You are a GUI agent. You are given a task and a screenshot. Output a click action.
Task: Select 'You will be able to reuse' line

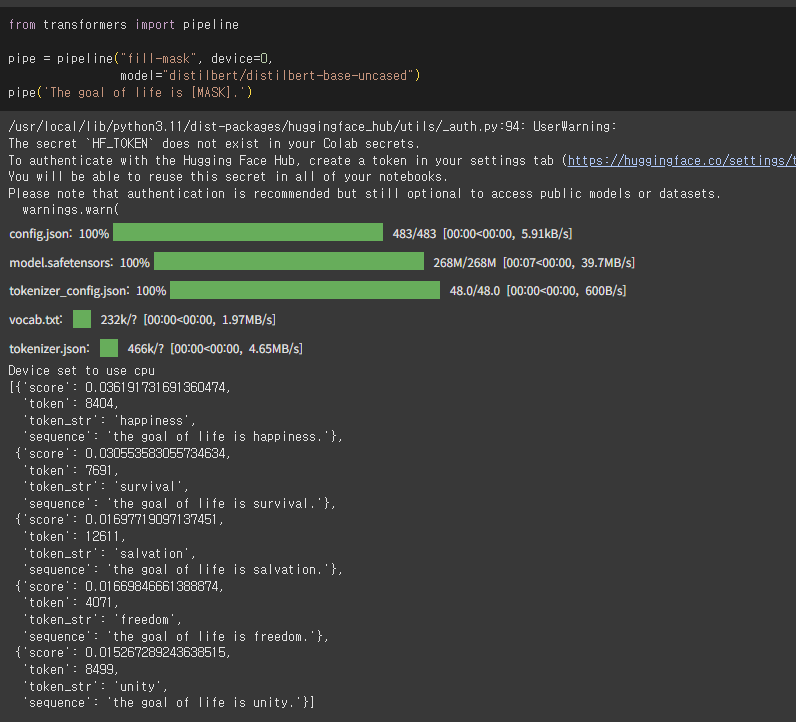tap(228, 177)
